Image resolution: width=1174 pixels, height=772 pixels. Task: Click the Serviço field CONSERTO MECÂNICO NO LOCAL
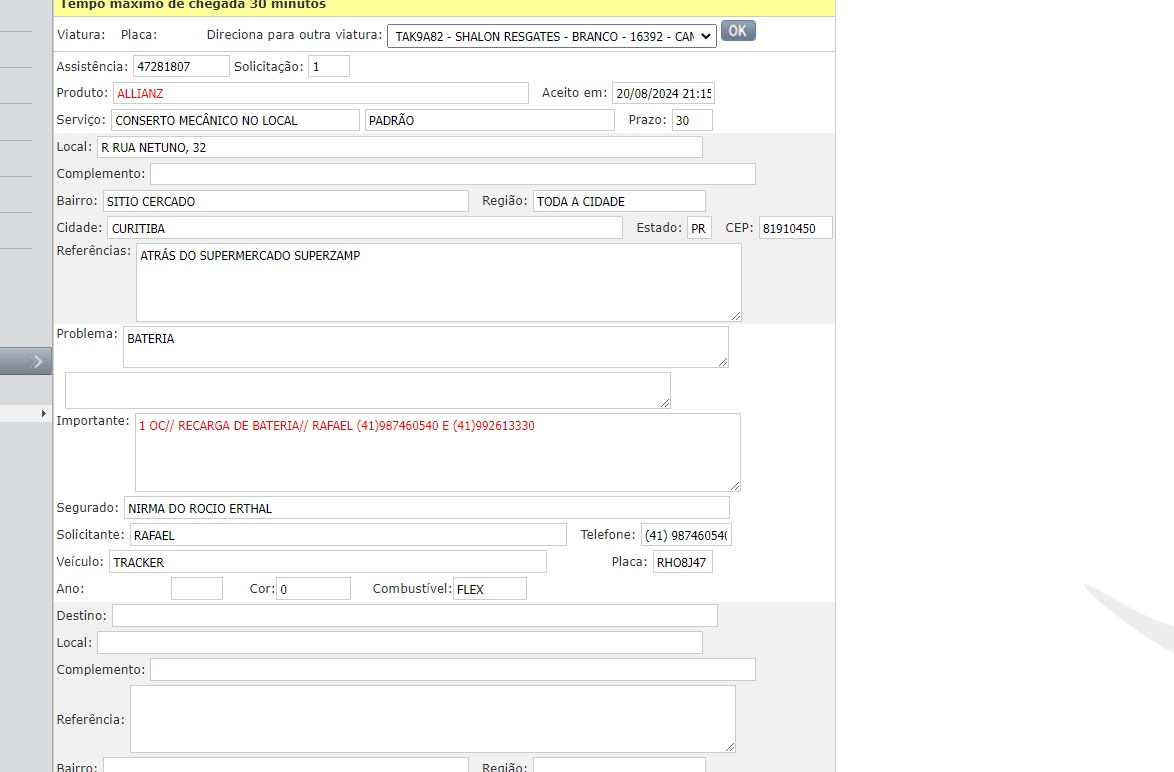click(x=235, y=121)
